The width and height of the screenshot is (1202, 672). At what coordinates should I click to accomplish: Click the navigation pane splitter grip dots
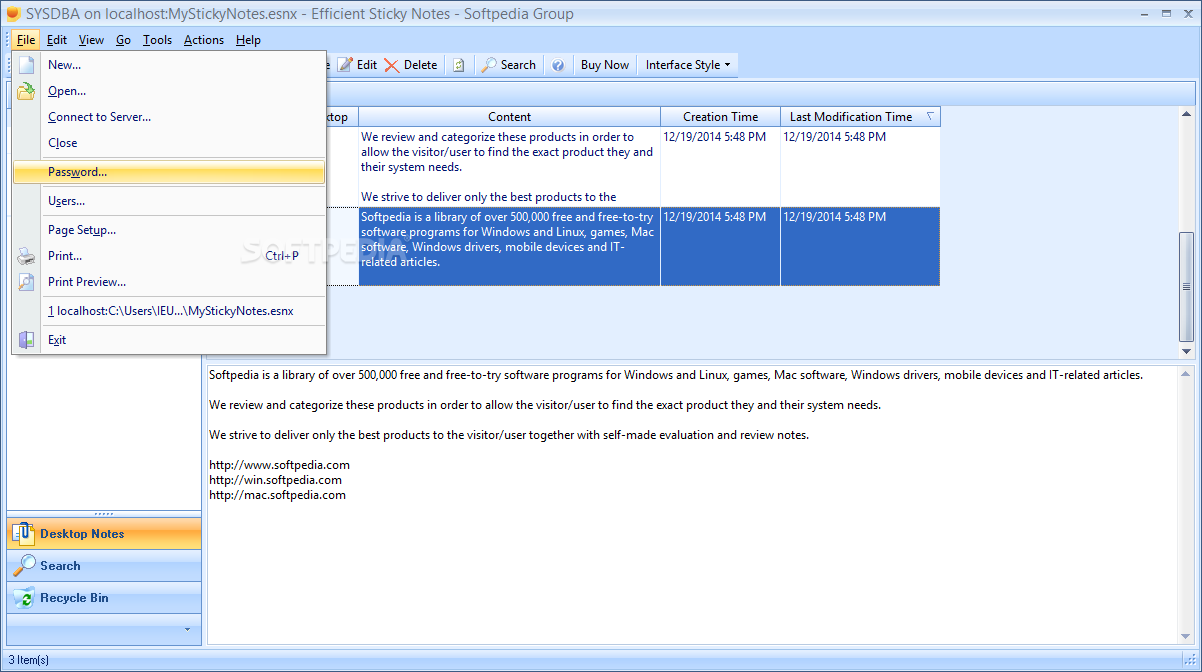[104, 514]
